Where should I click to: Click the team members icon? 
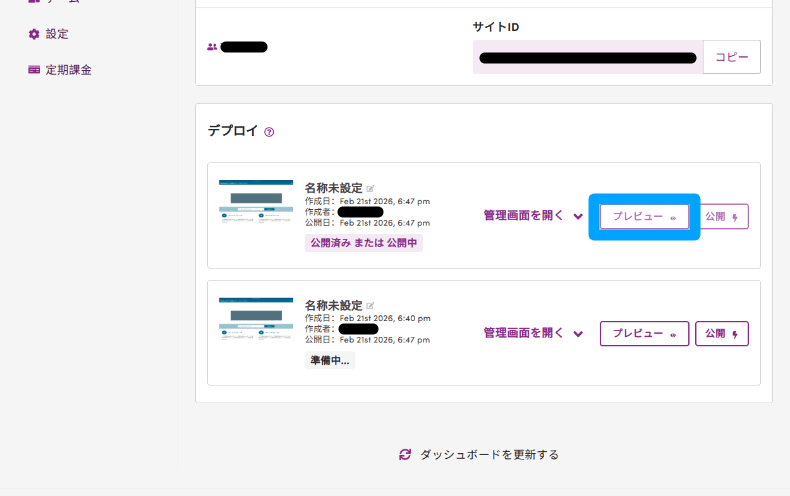point(212,47)
